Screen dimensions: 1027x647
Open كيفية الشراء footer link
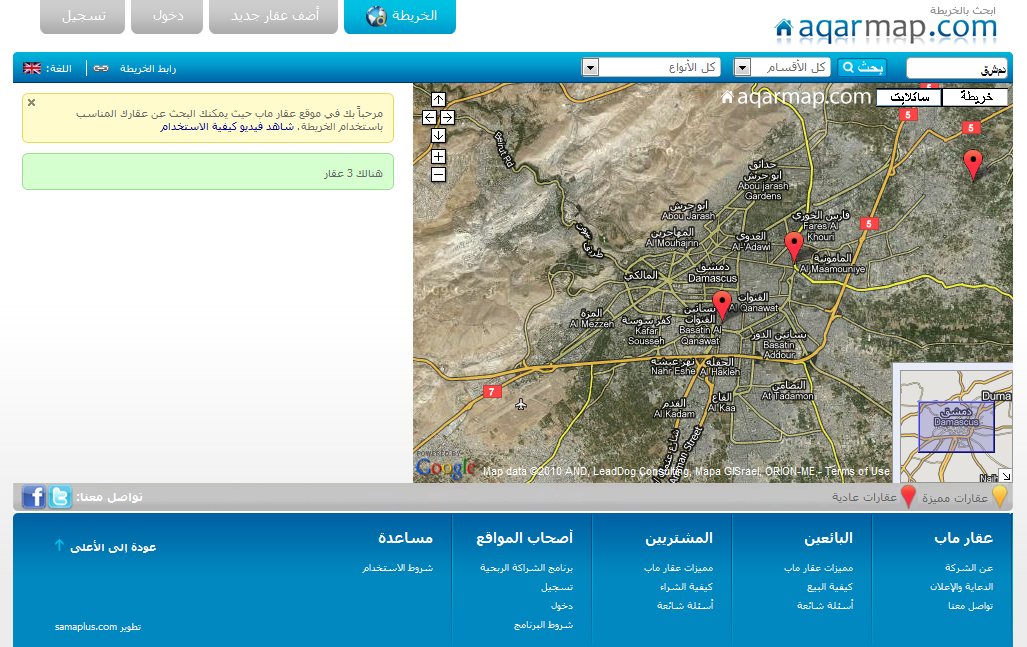(x=686, y=587)
